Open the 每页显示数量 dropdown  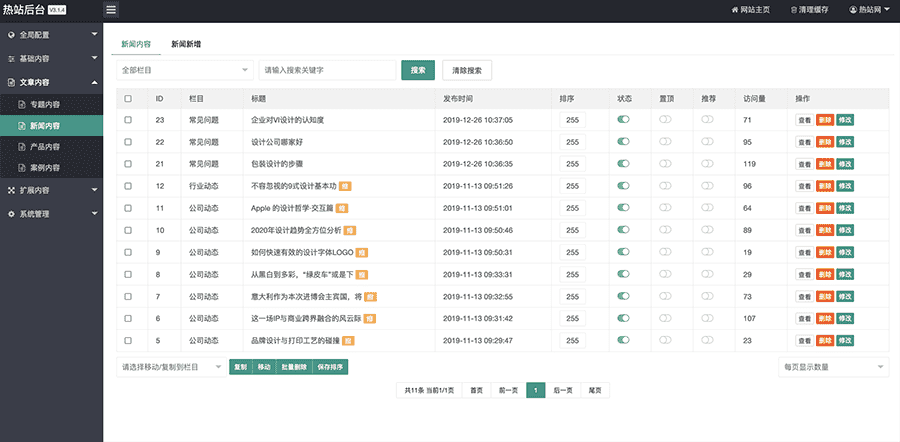tap(832, 367)
